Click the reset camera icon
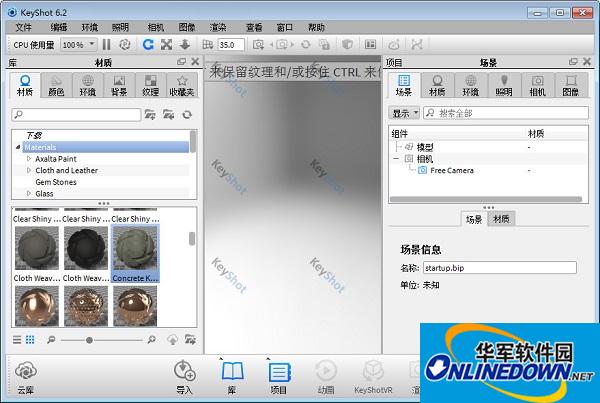Image resolution: width=600 pixels, height=403 pixels. point(306,45)
